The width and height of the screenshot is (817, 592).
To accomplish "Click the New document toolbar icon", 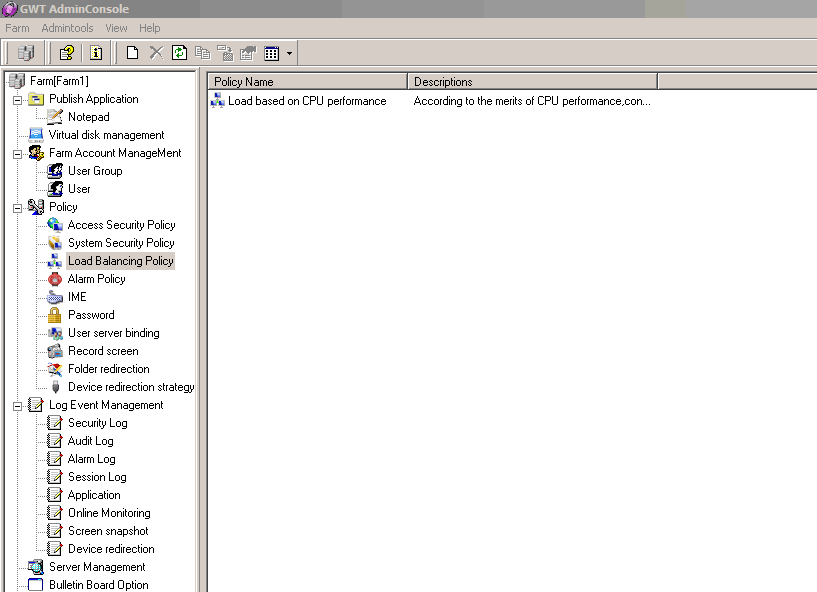I will click(132, 53).
